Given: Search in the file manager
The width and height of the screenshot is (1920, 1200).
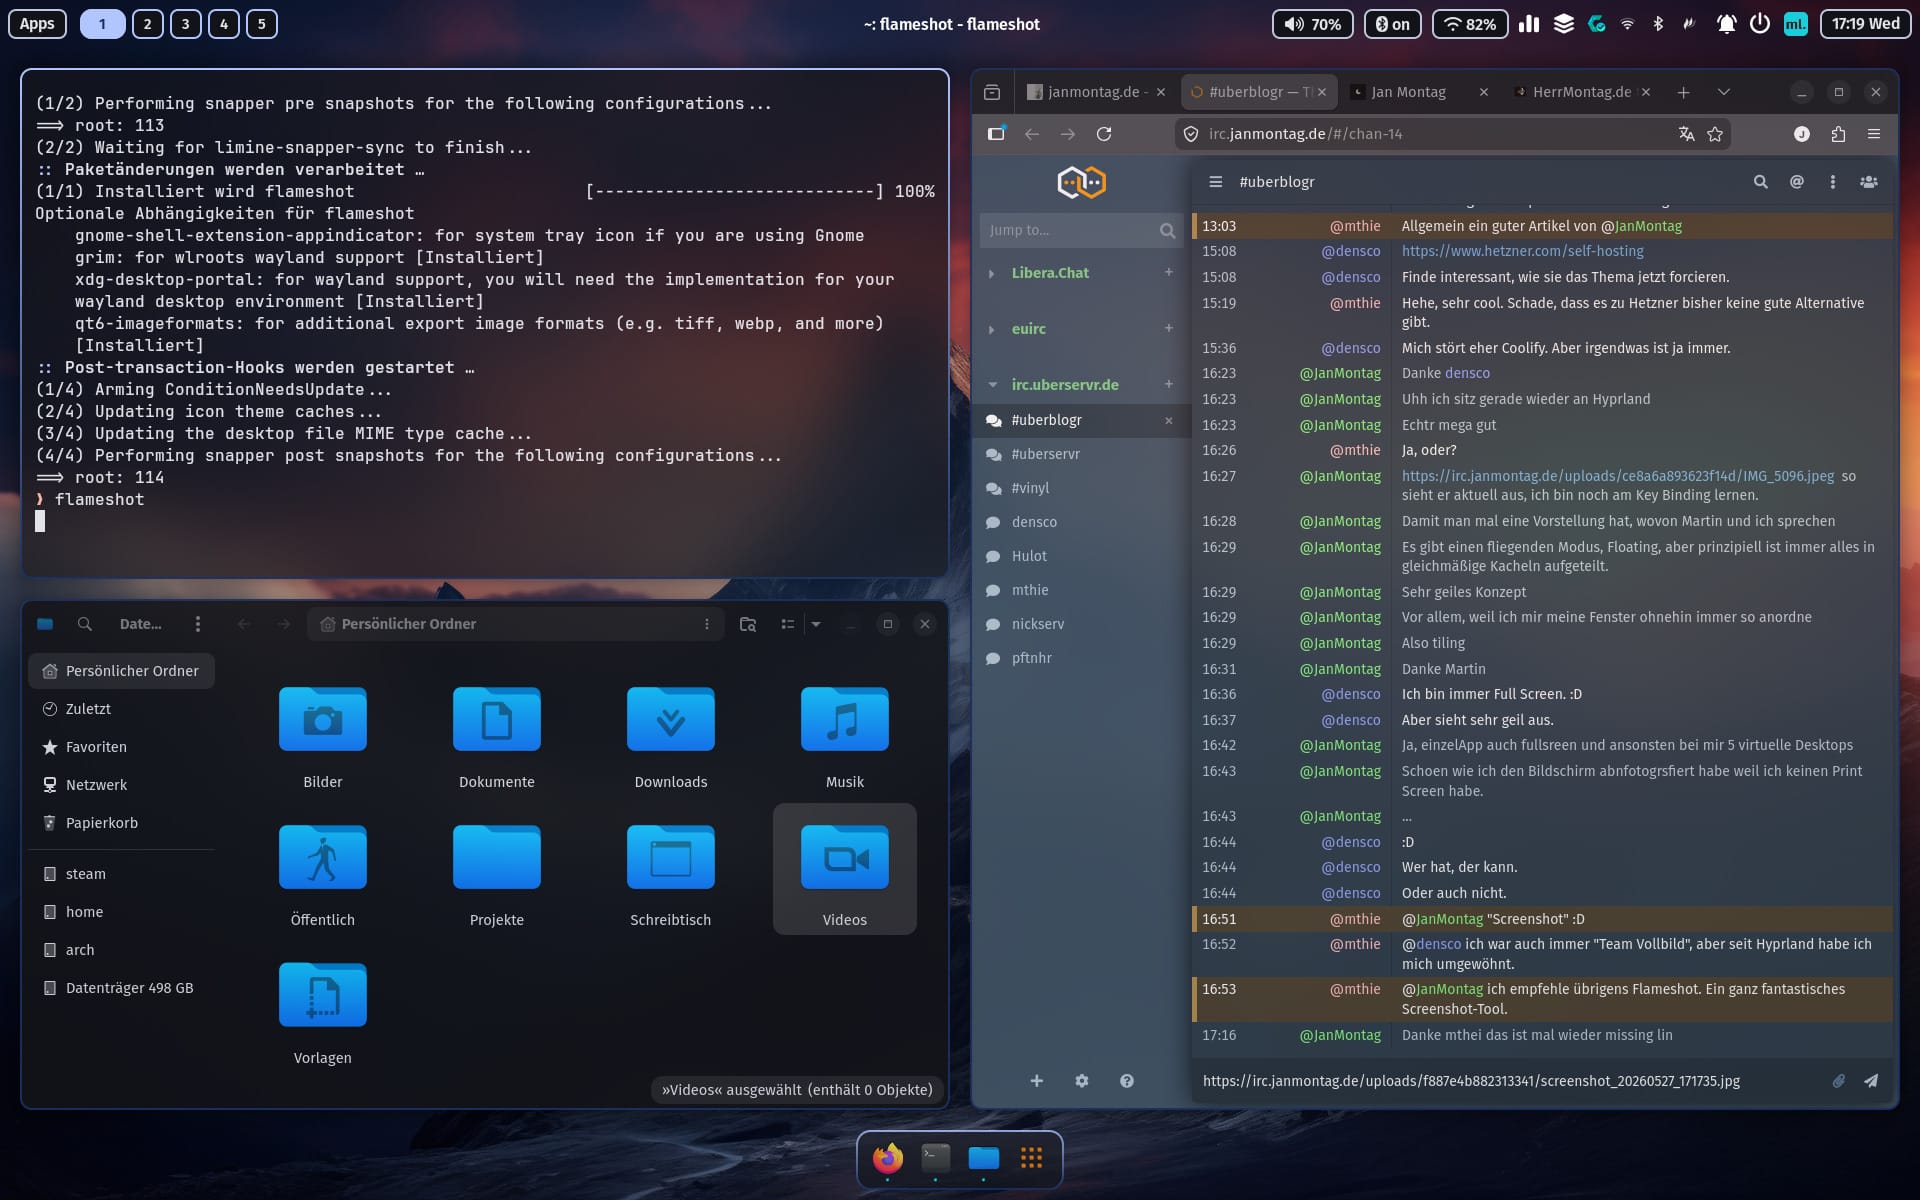Looking at the screenshot, I should (85, 624).
